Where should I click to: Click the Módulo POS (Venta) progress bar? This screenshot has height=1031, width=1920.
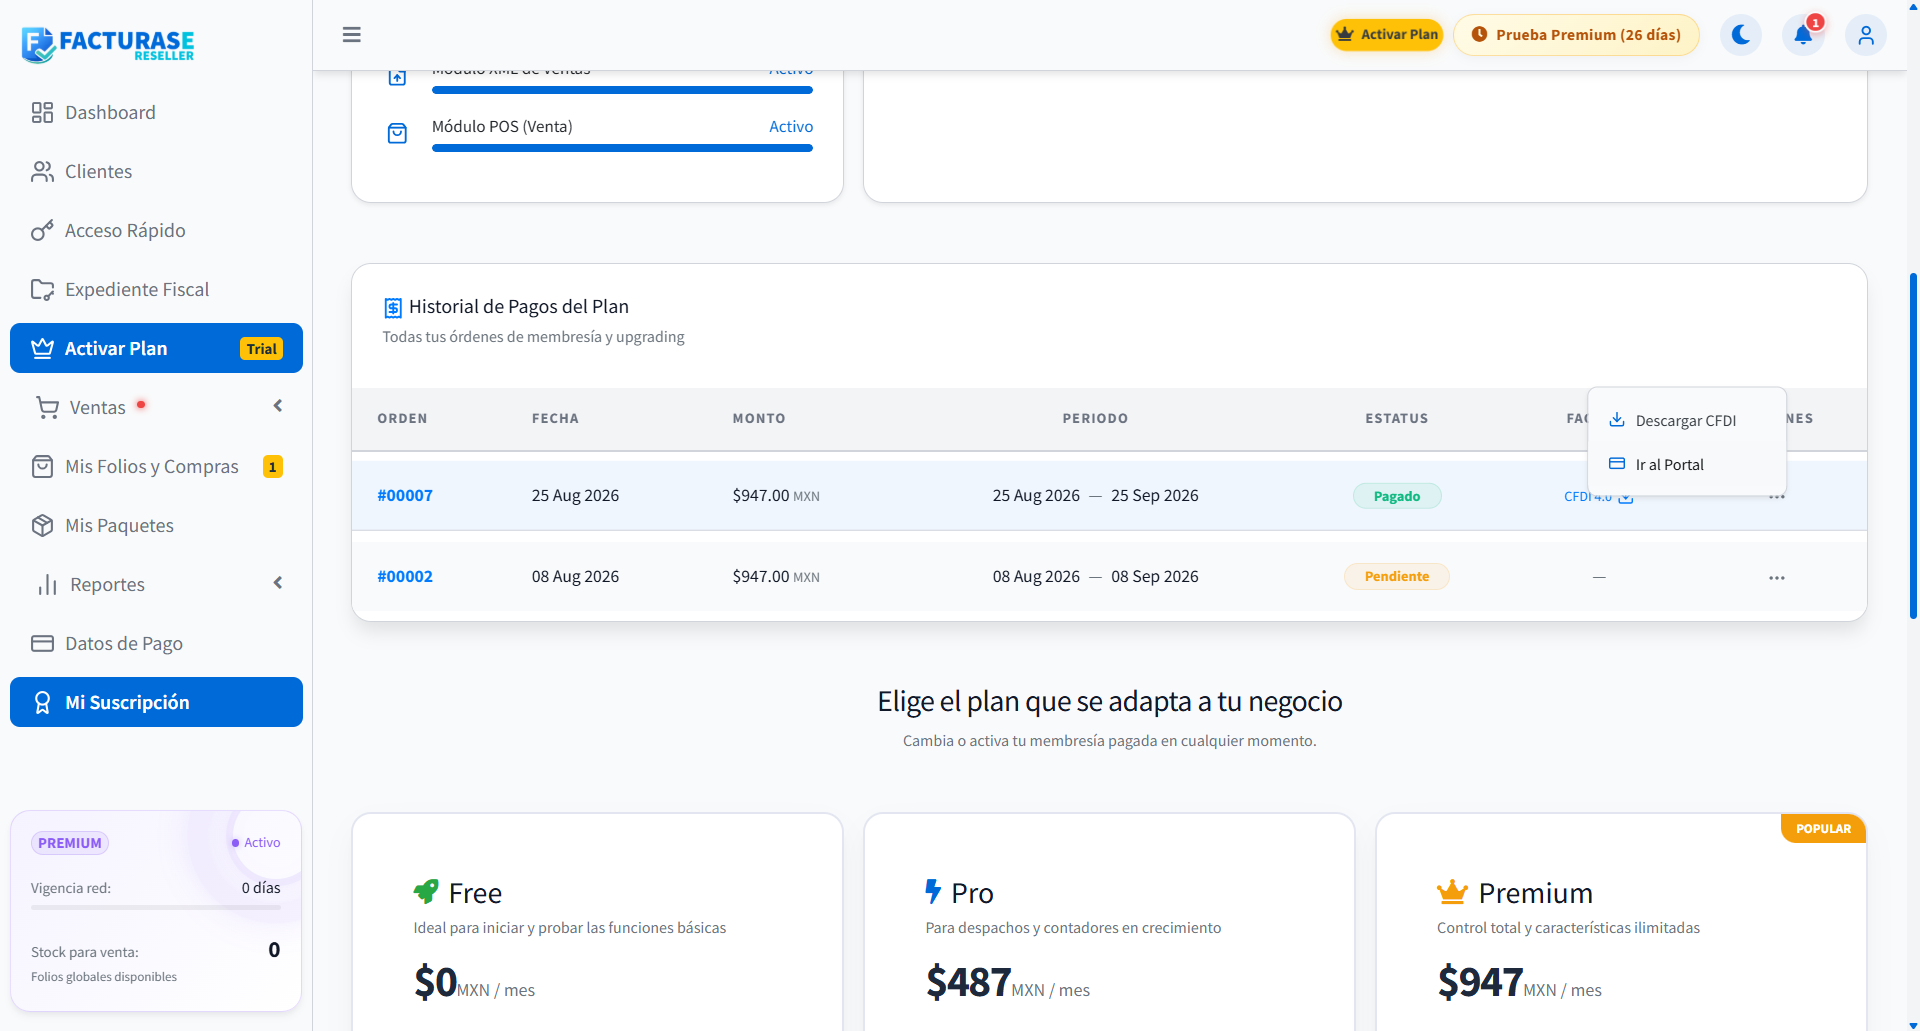[x=622, y=148]
